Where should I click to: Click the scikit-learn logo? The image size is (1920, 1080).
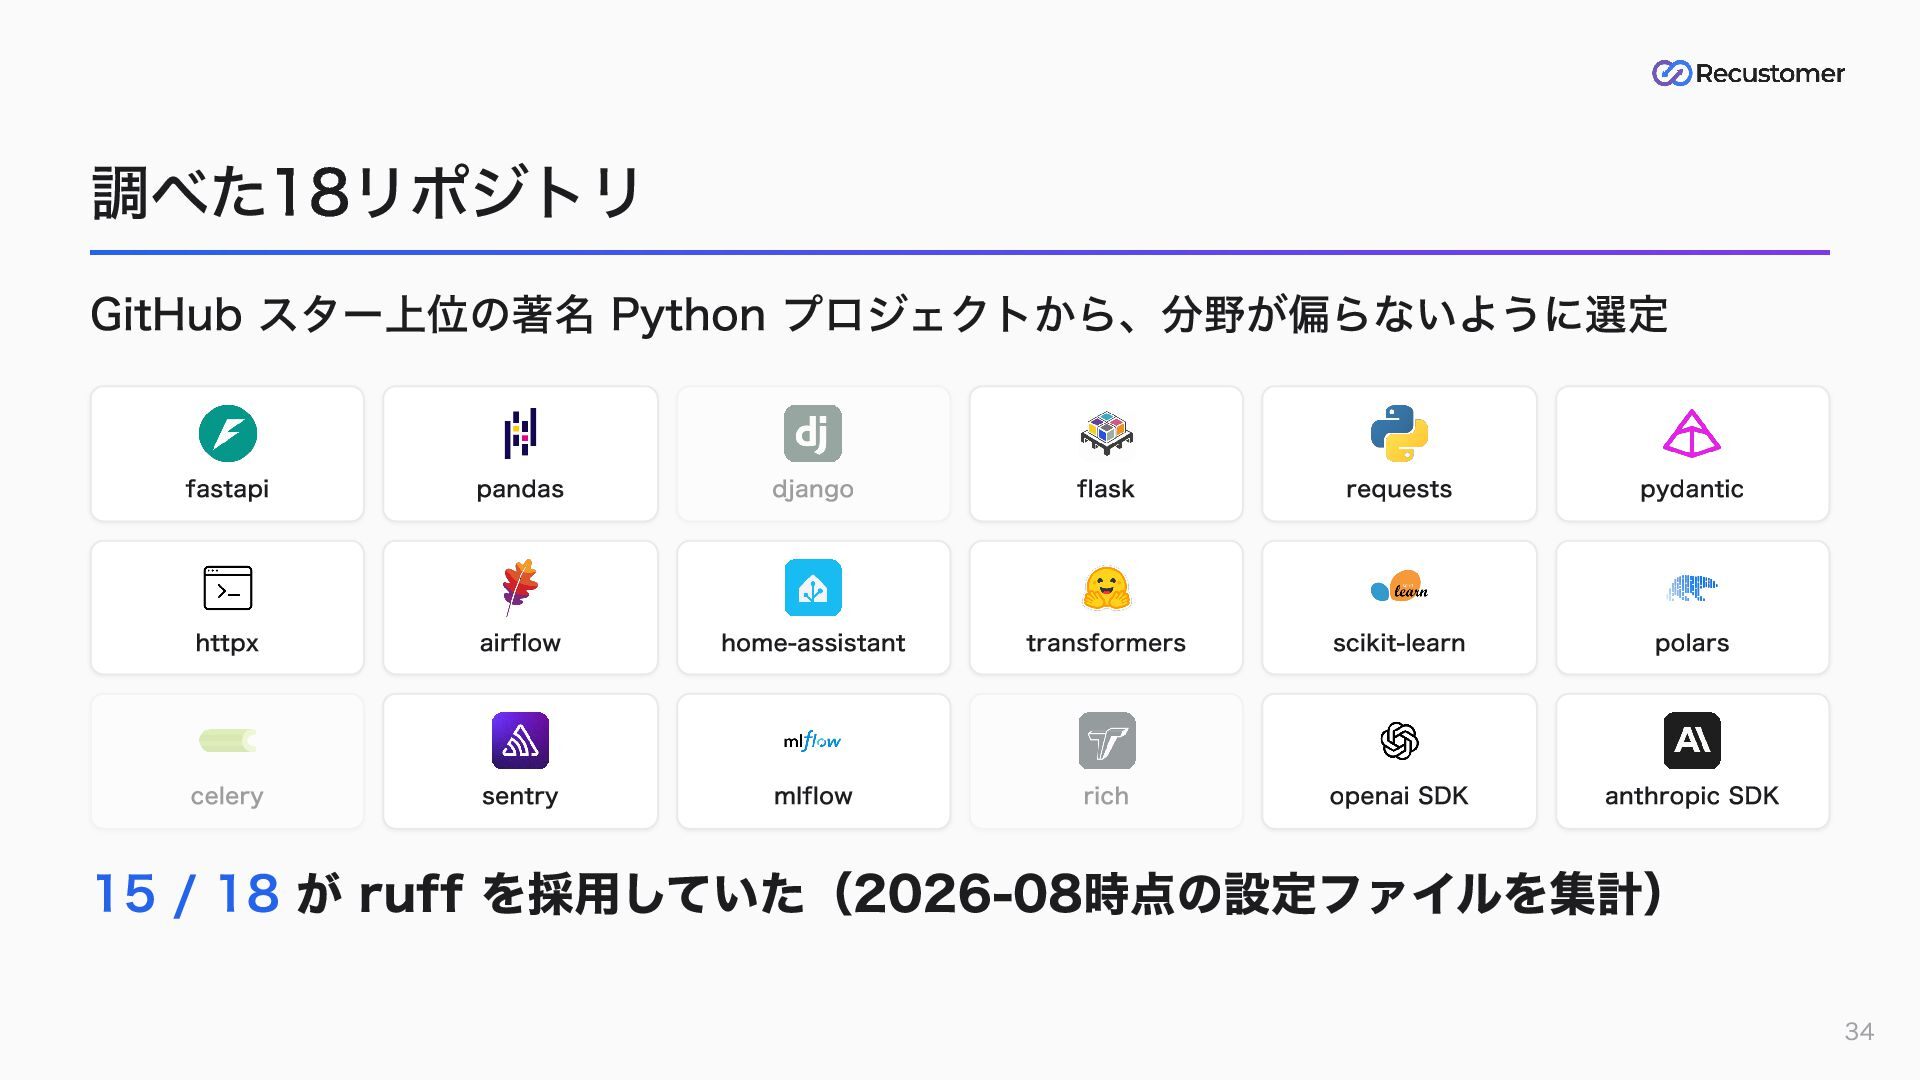(x=1399, y=587)
